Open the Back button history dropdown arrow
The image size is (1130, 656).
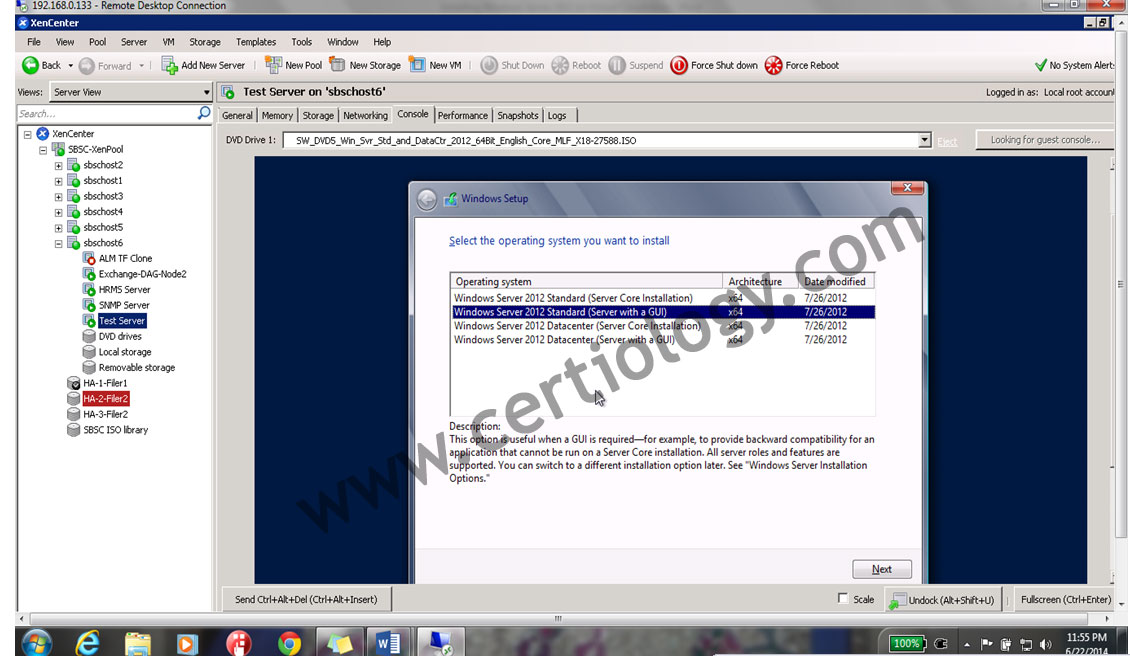click(x=71, y=66)
